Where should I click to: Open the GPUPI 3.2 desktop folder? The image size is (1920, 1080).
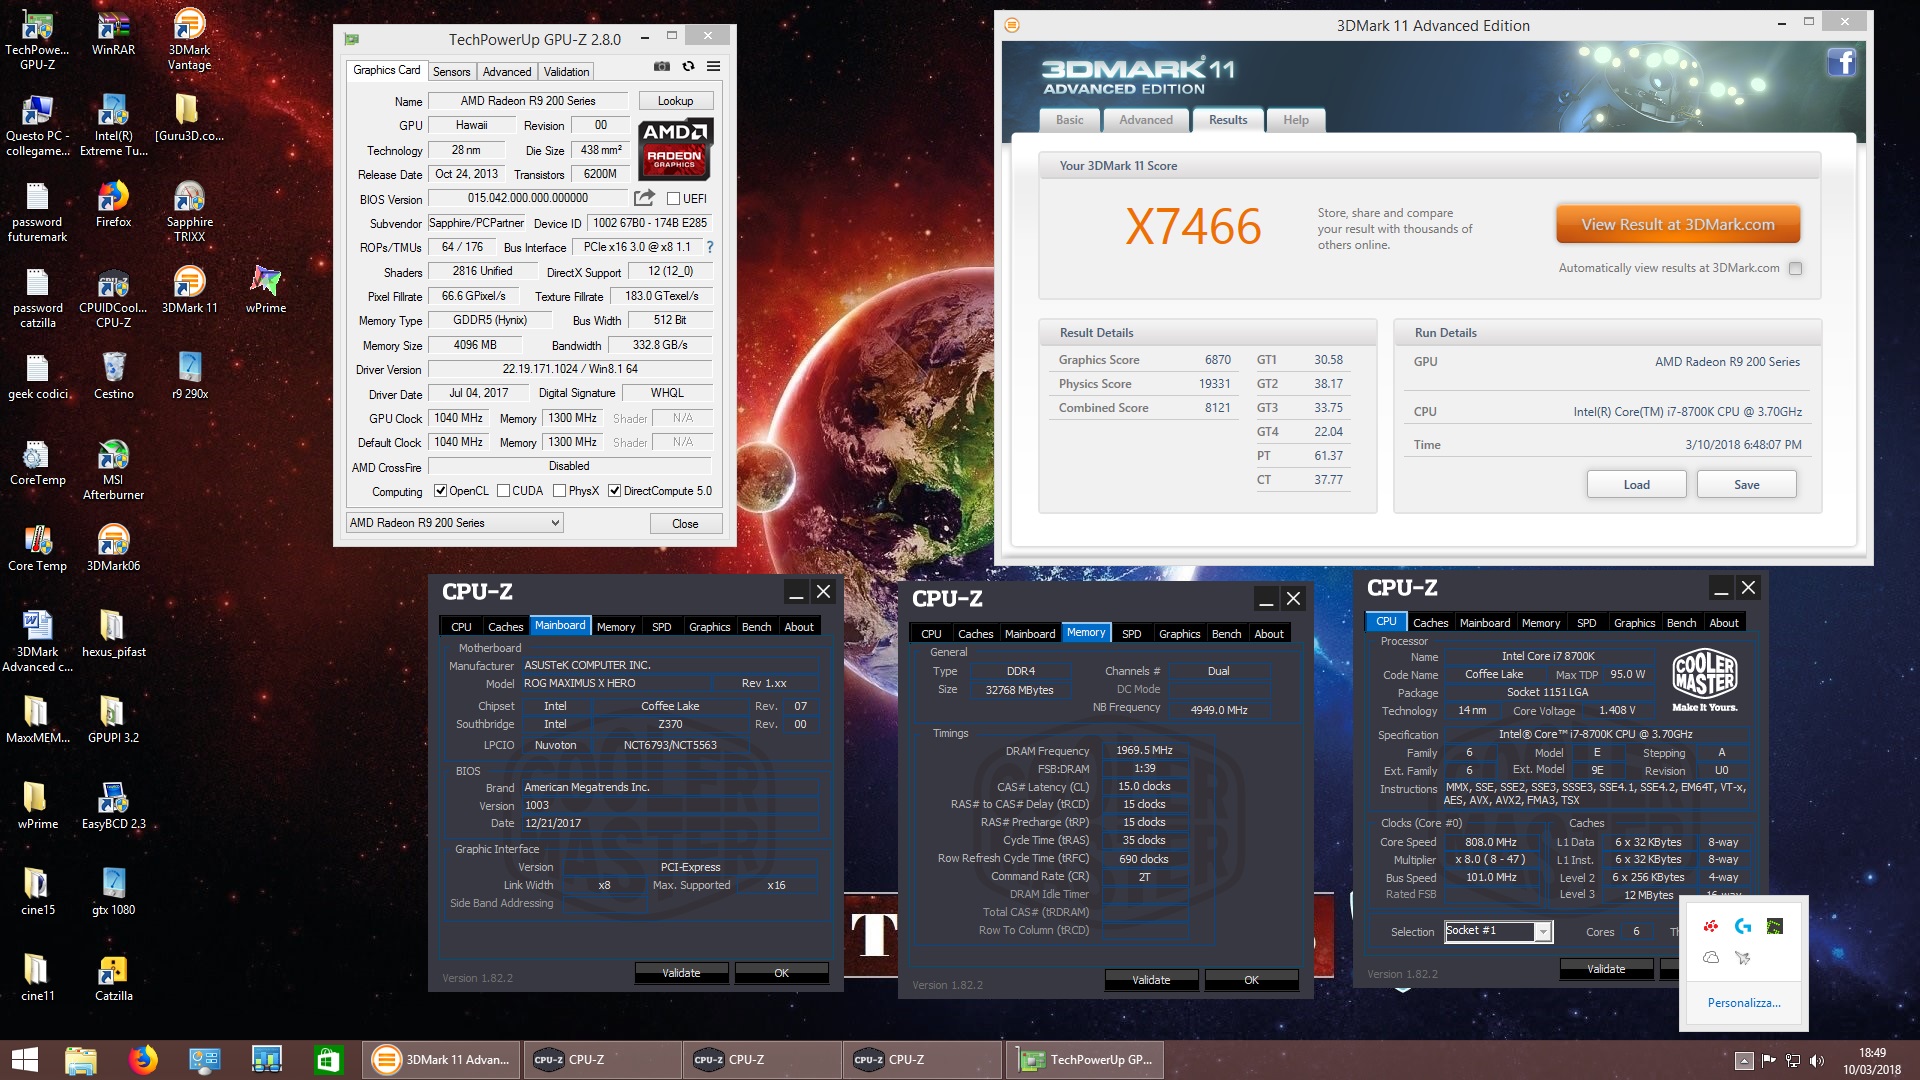click(113, 720)
